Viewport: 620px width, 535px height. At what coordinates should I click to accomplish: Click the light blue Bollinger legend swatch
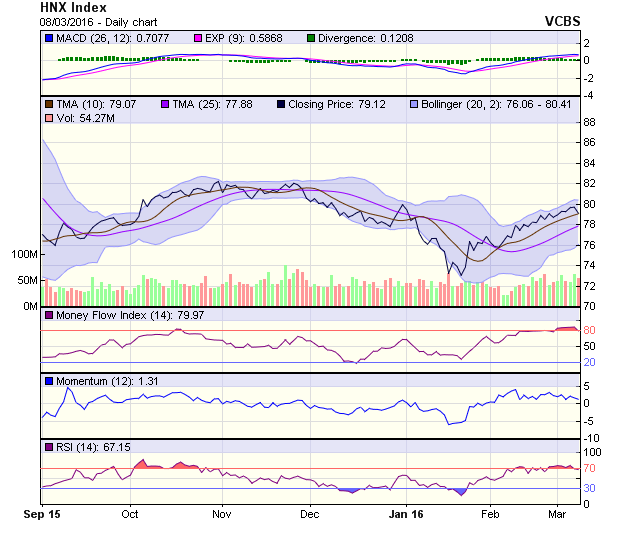tap(415, 103)
